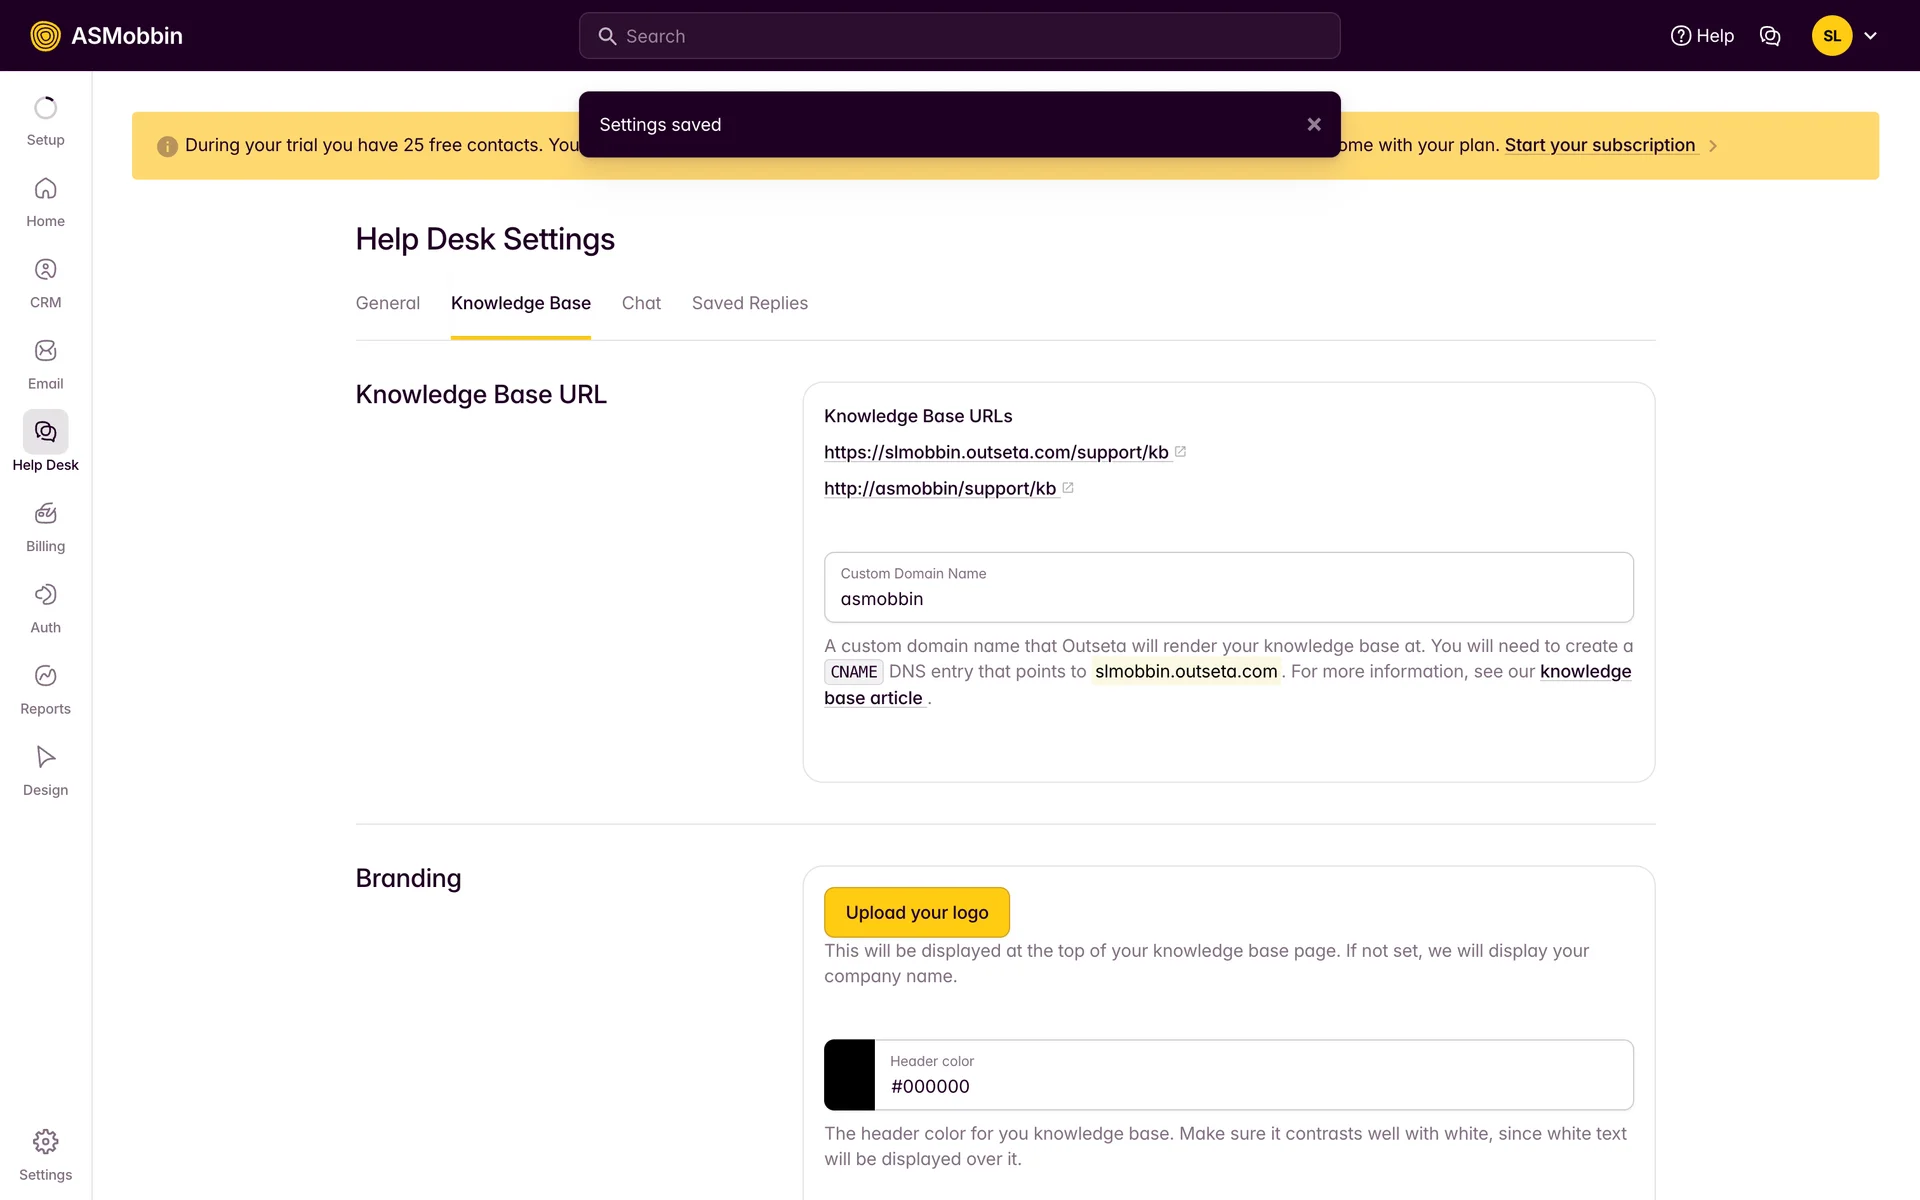Open the Design section icon
Screen dimensions: 1920x1200
coord(45,757)
